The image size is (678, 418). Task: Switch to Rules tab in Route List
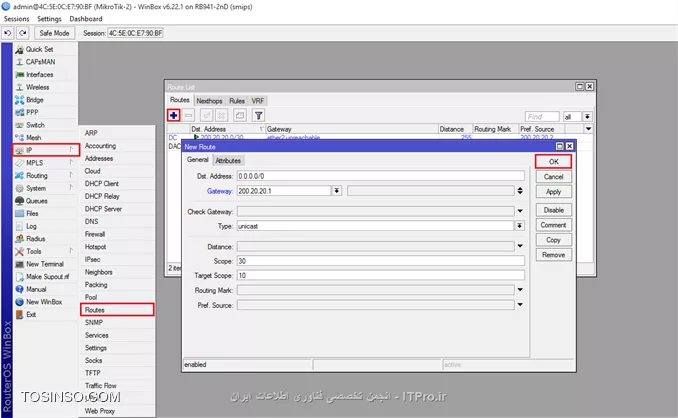[x=237, y=101]
